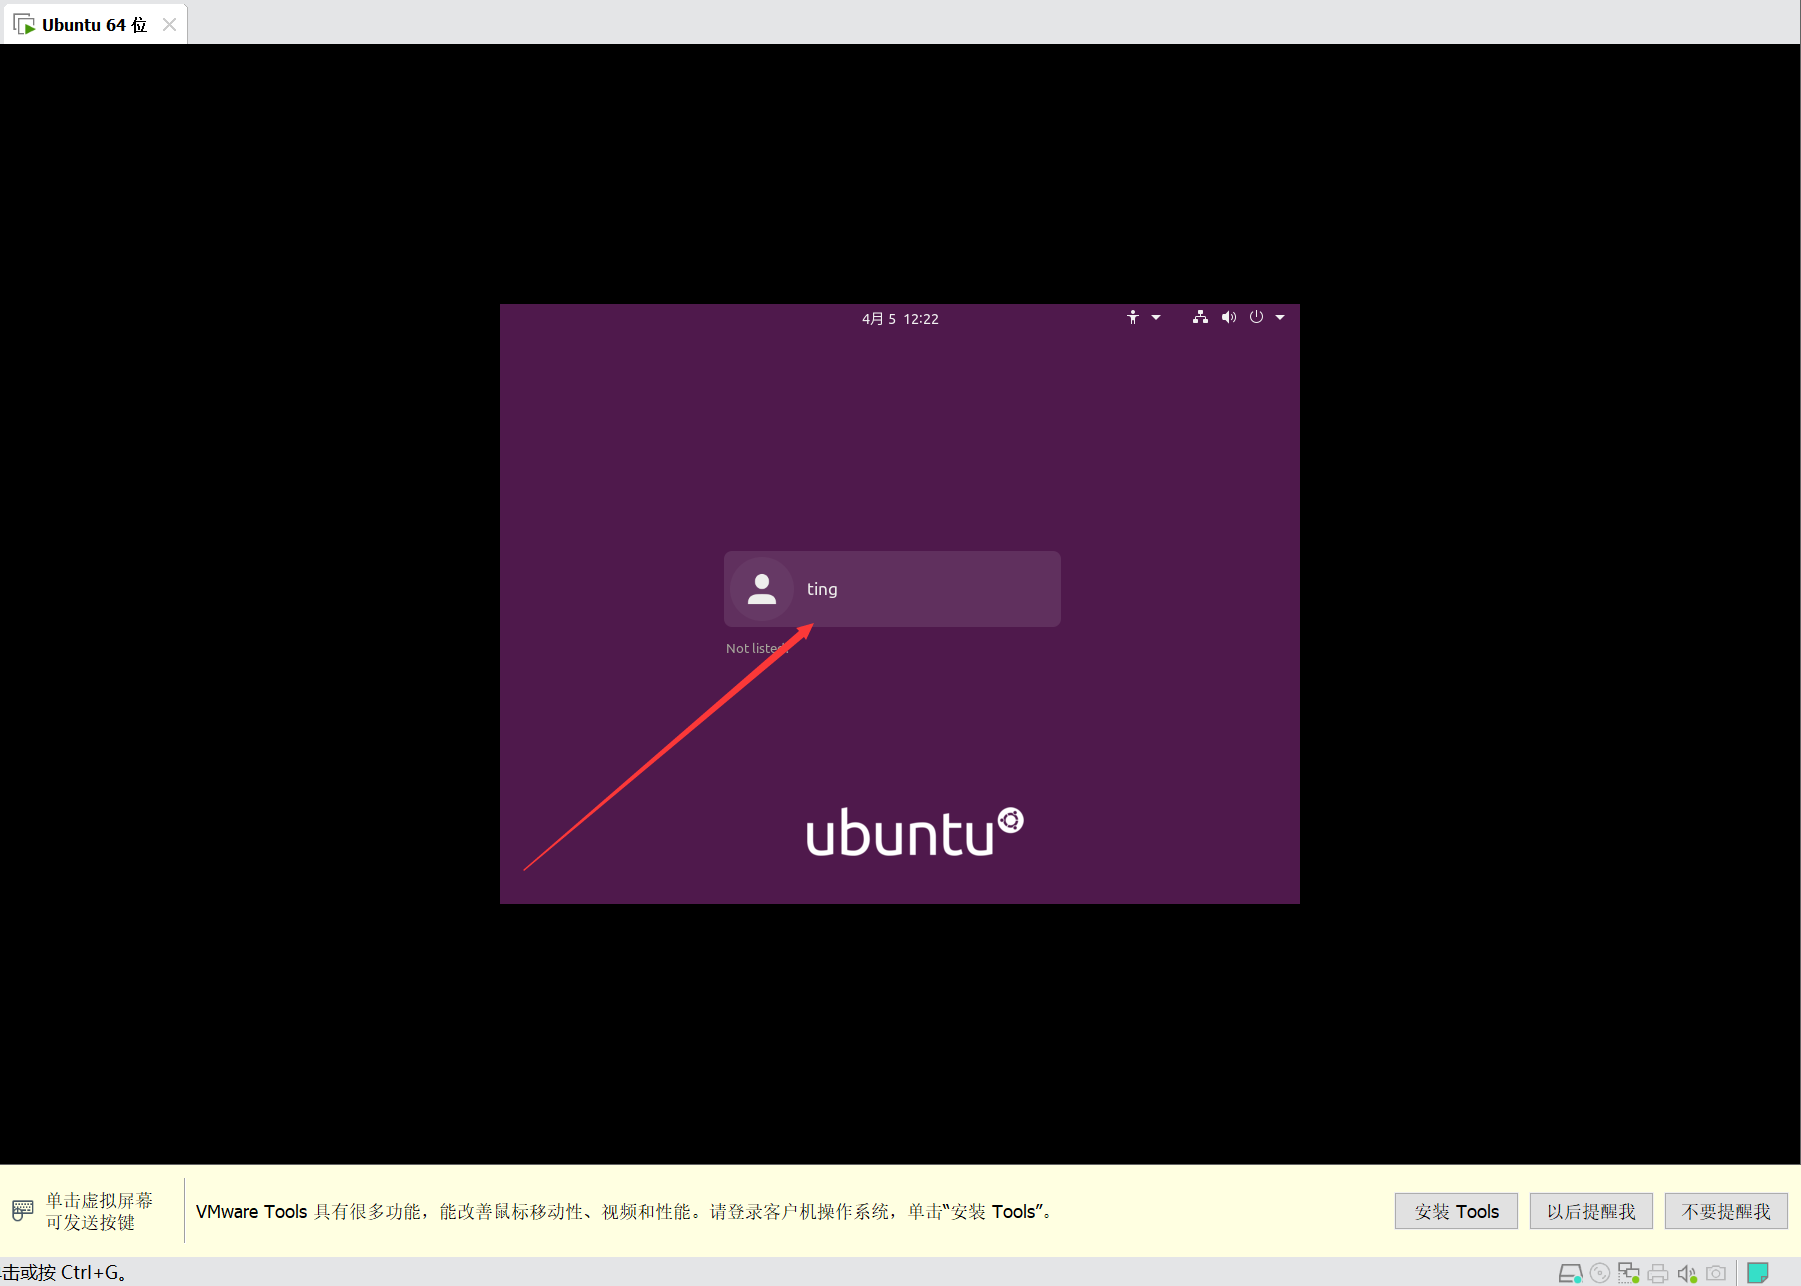Image resolution: width=1801 pixels, height=1286 pixels.
Task: Click the teal message log note icon
Action: (x=1758, y=1273)
